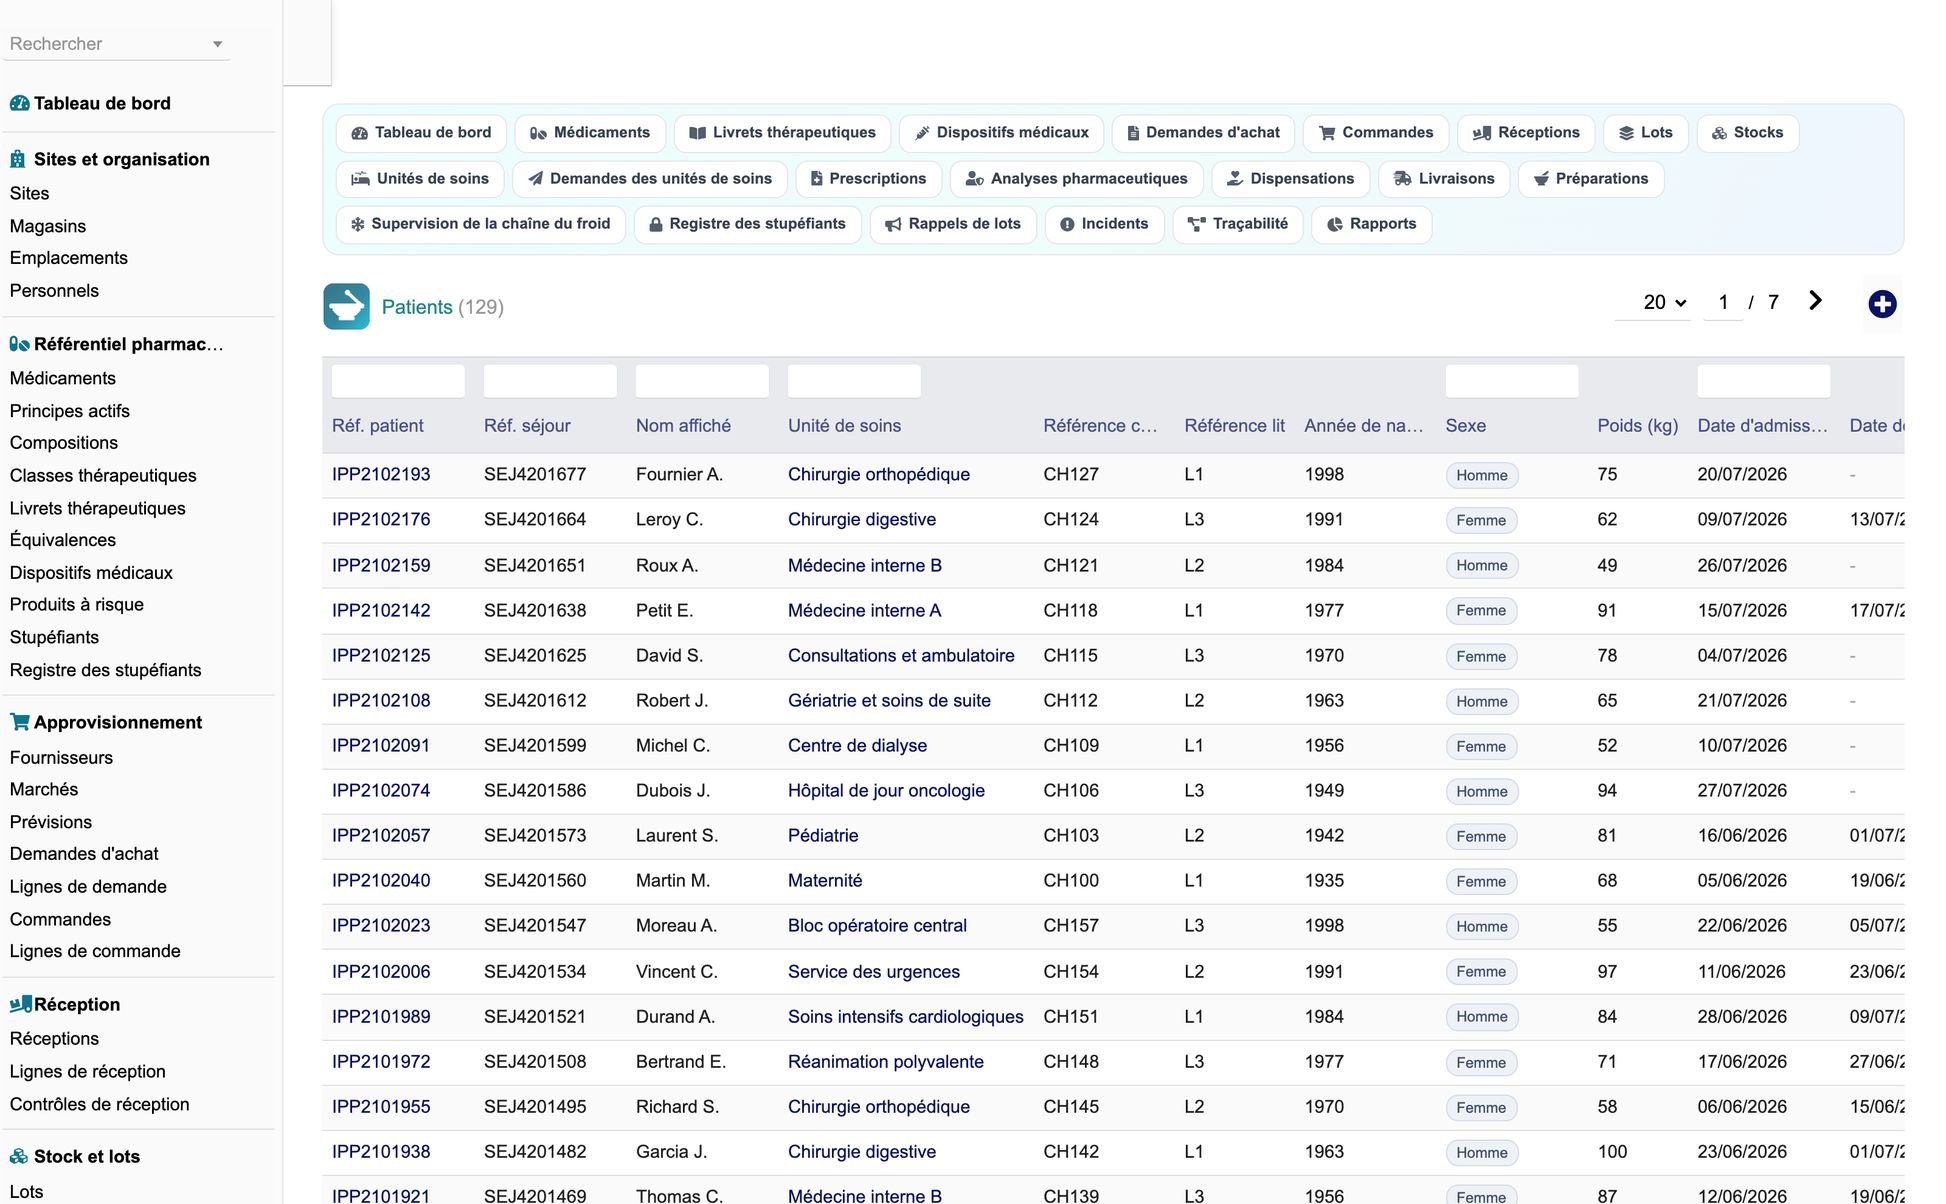Open Livraisons toolbar button

pos(1444,179)
